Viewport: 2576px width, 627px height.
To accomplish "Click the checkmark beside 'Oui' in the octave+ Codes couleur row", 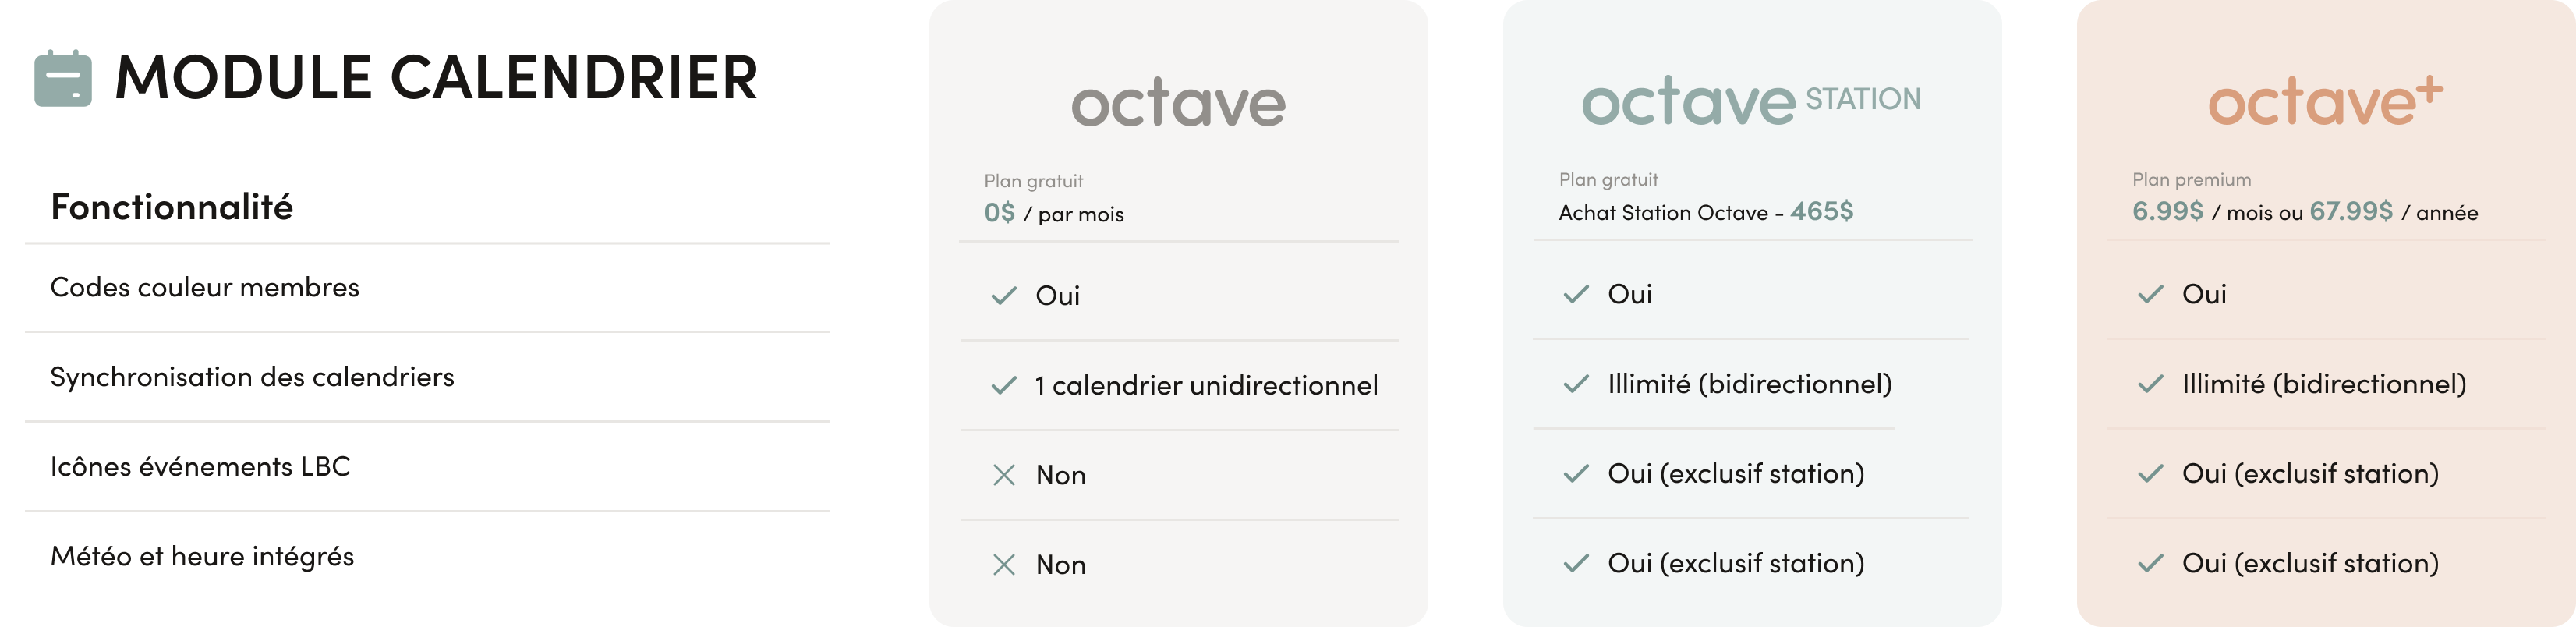I will [x=2150, y=294].
